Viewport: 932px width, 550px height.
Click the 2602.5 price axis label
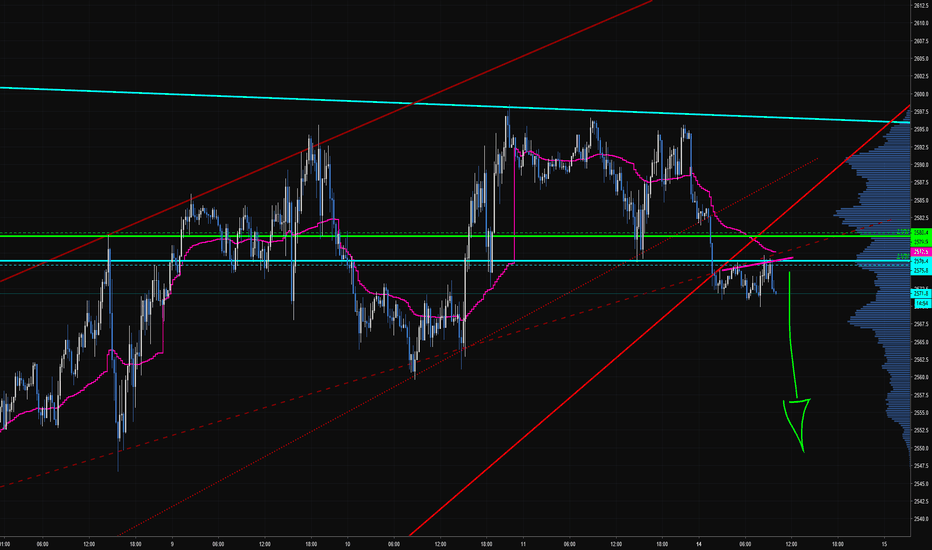point(921,76)
